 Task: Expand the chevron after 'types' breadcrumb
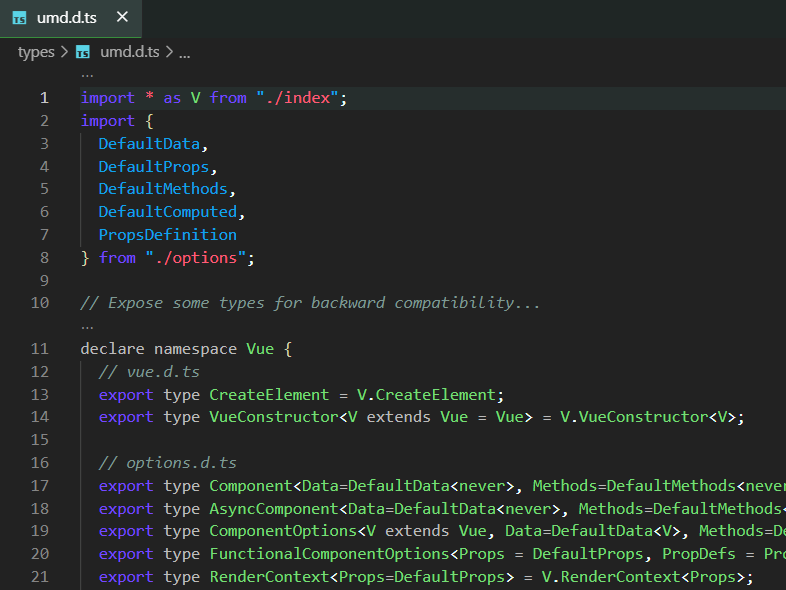pos(64,52)
